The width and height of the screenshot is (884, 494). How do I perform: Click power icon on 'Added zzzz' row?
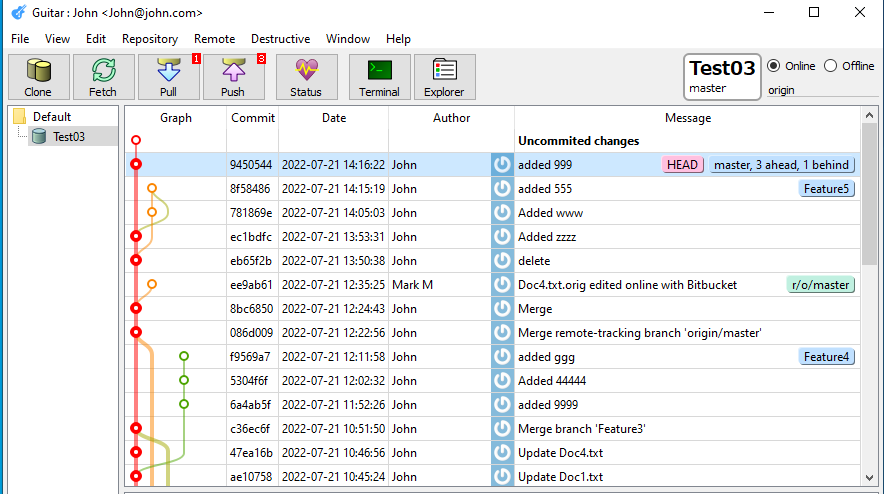[502, 236]
